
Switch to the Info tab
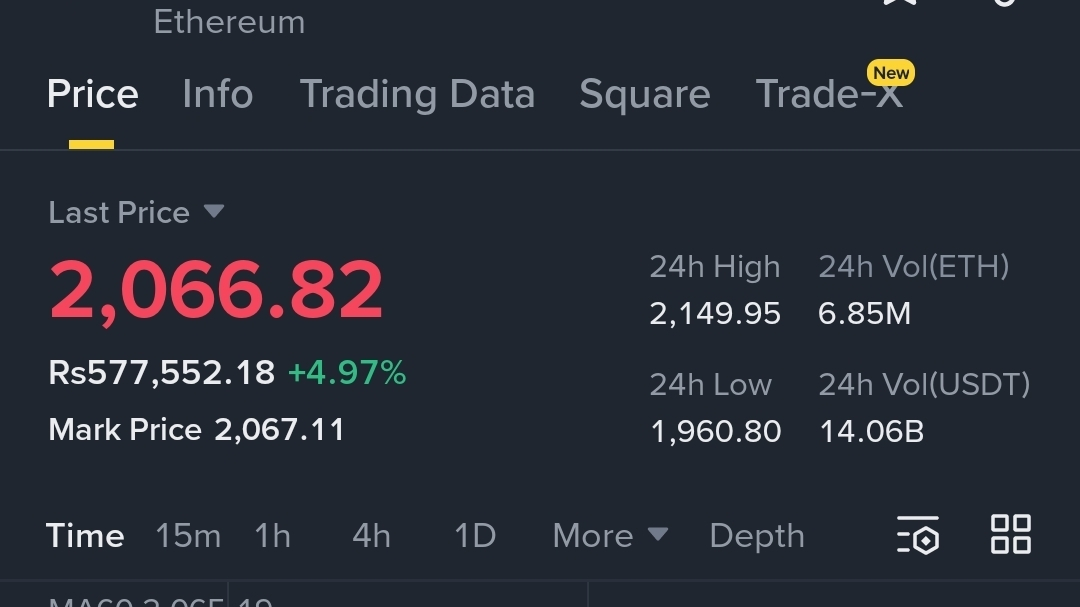pos(217,95)
